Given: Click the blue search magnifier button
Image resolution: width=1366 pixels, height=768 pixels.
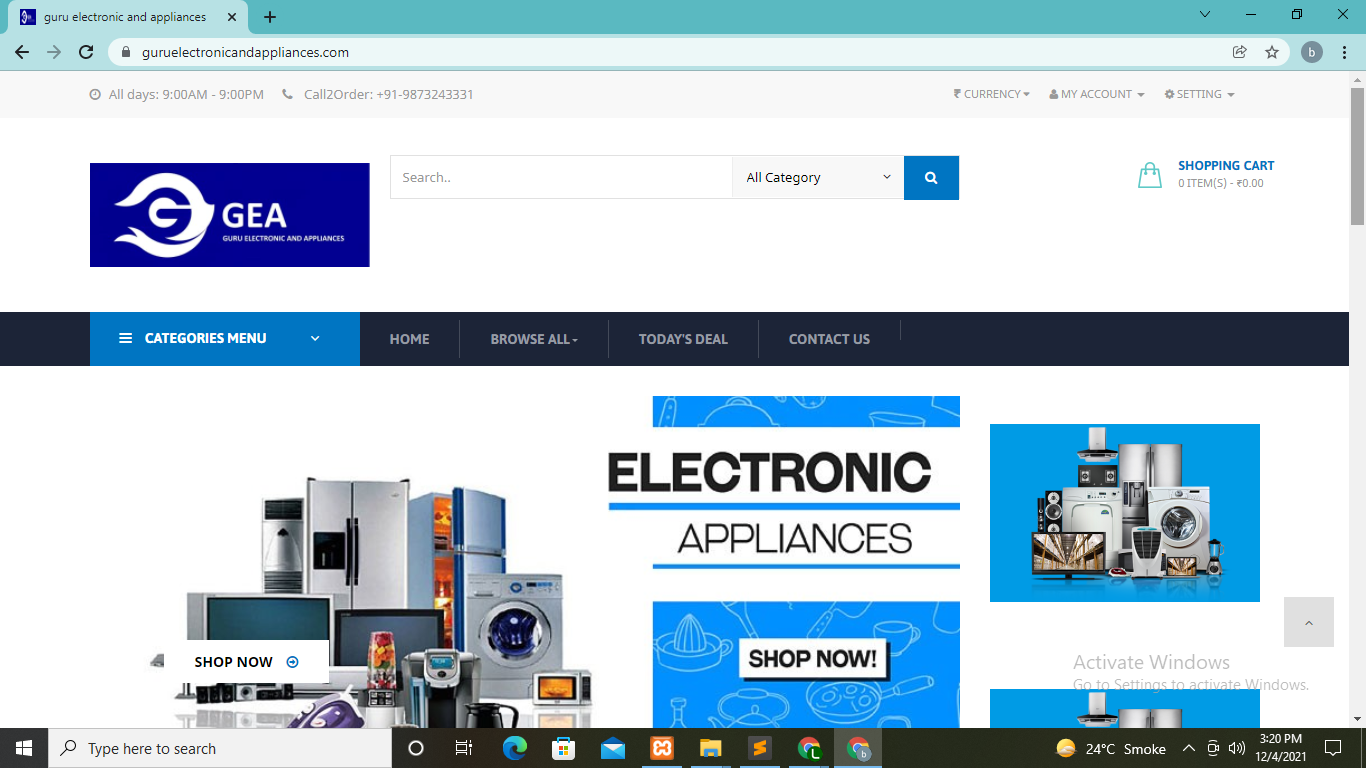Looking at the screenshot, I should point(931,178).
